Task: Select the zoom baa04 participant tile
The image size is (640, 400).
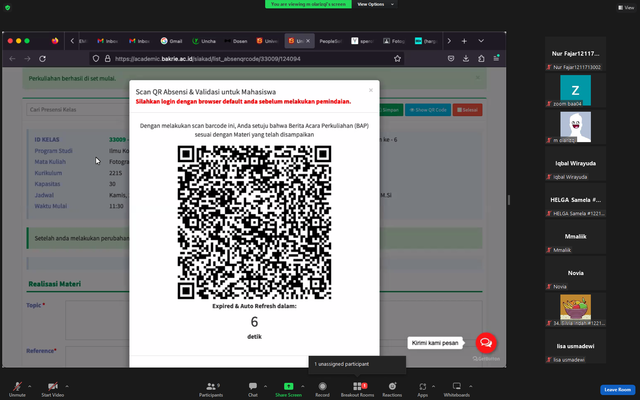Action: (575, 90)
